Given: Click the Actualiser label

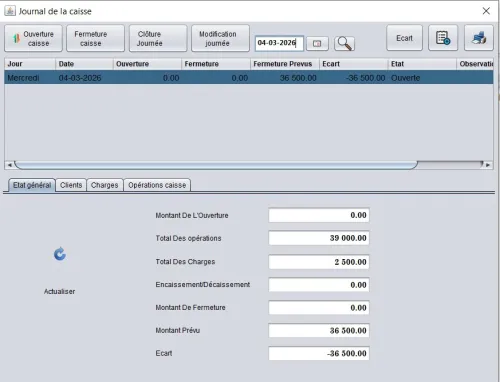Looking at the screenshot, I should coord(60,291).
